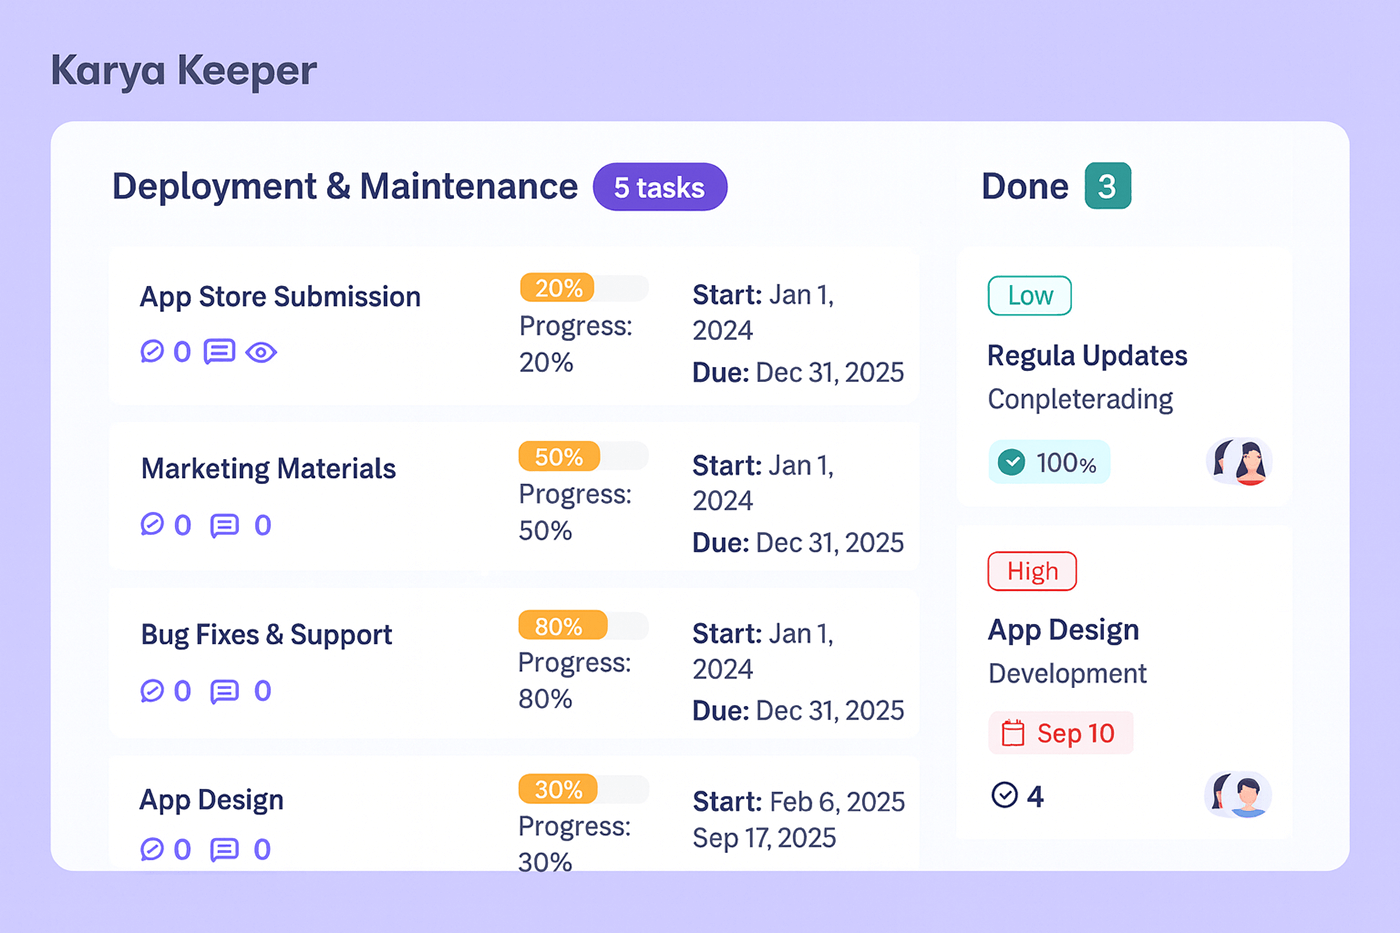Click the calendar icon beside Sep 10

[1013, 732]
